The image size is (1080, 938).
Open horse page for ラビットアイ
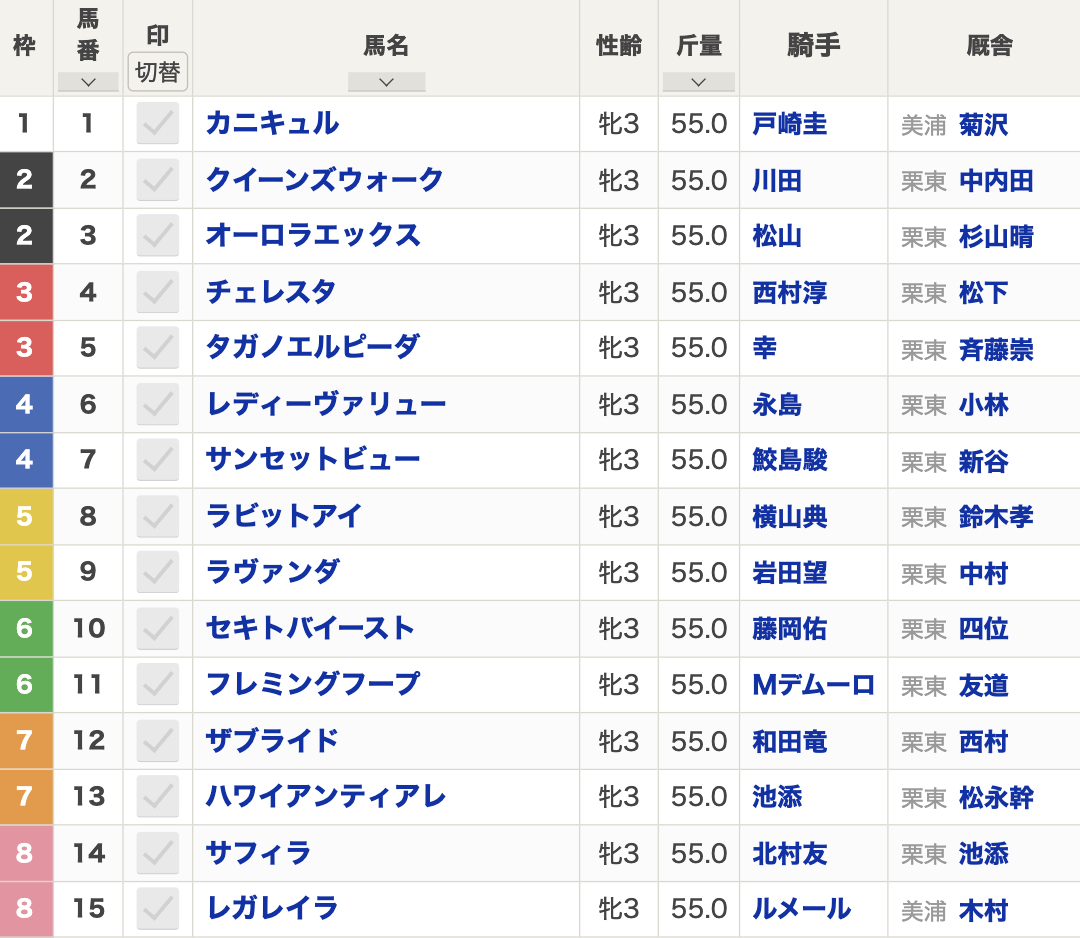coord(284,517)
